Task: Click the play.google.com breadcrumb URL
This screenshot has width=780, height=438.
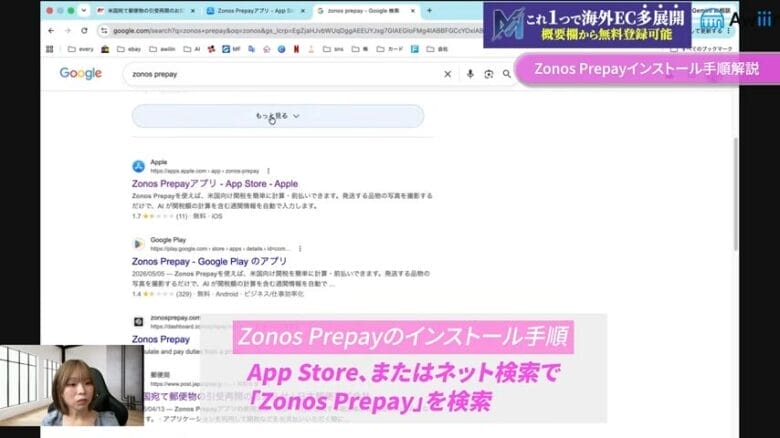Action: 220,248
